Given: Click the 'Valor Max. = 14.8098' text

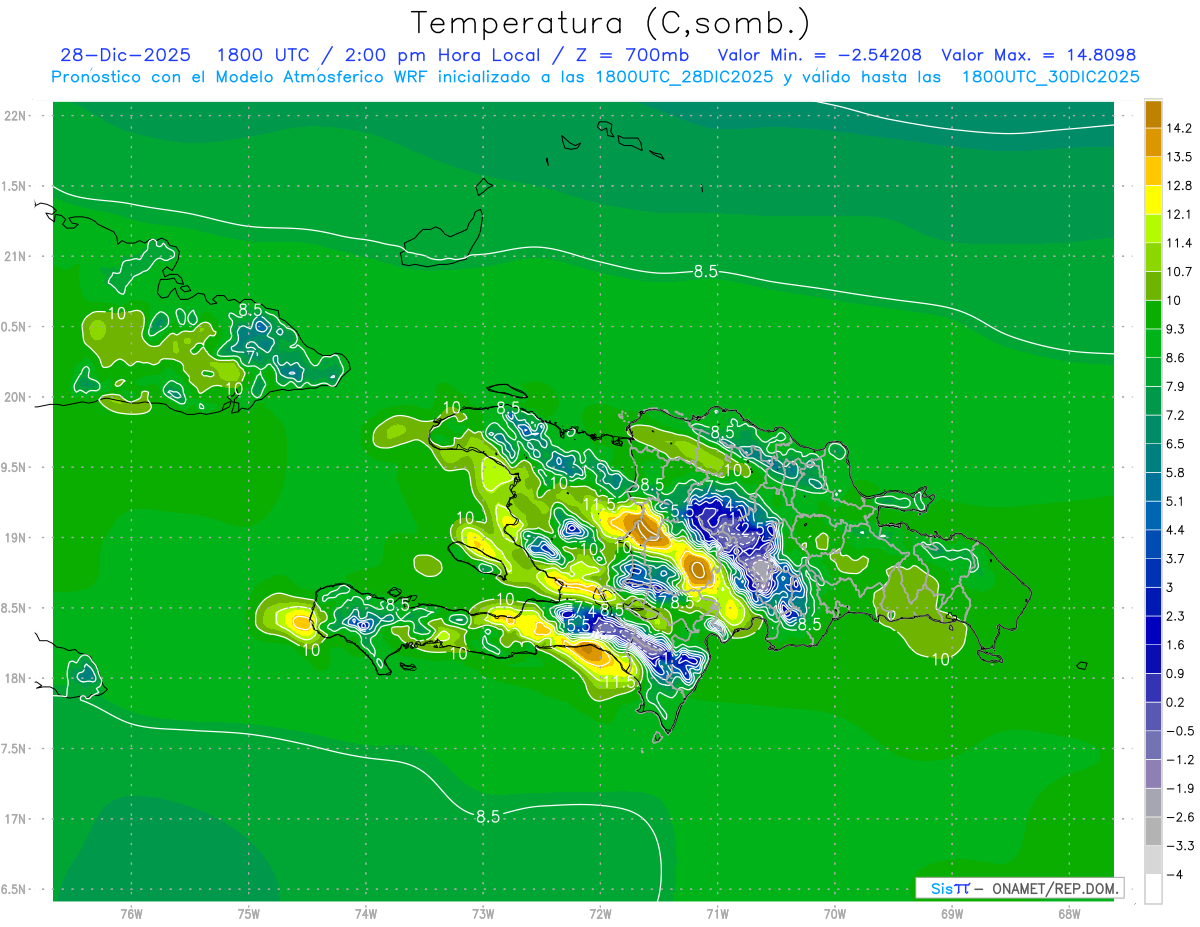Looking at the screenshot, I should [1039, 55].
